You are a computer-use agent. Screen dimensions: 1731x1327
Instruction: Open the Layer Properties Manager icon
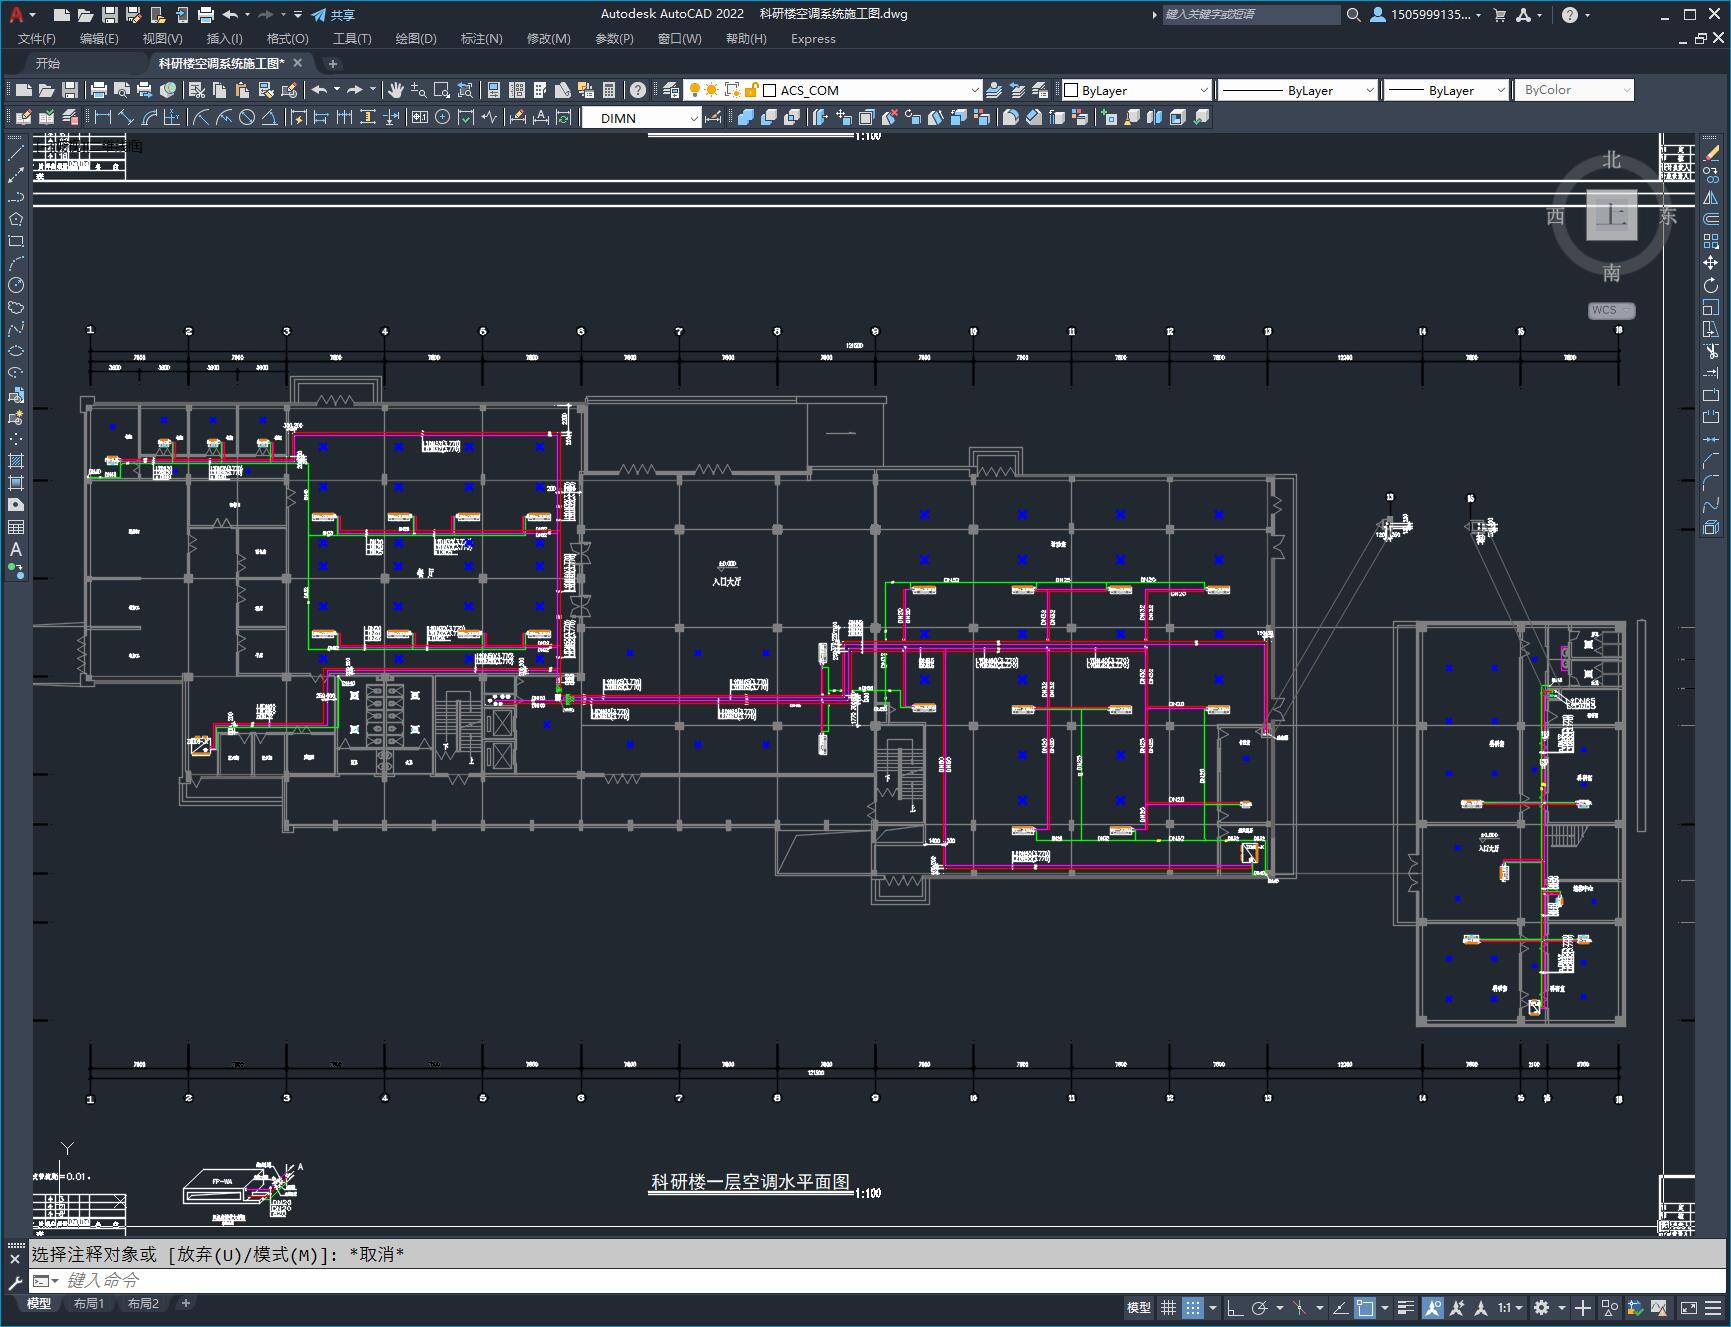click(671, 90)
